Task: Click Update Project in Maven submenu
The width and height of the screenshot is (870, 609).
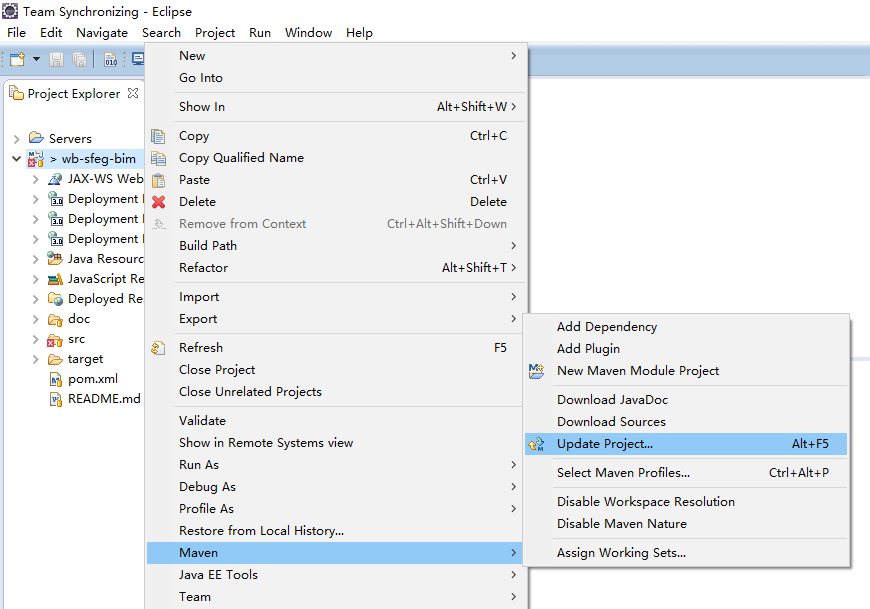Action: point(686,444)
